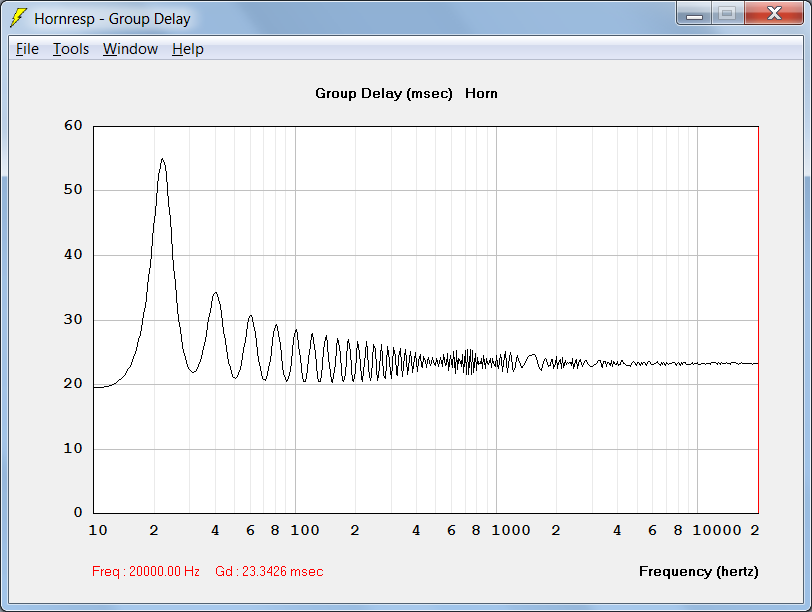Open the Tools menu
The width and height of the screenshot is (812, 612).
pyautogui.click(x=71, y=49)
